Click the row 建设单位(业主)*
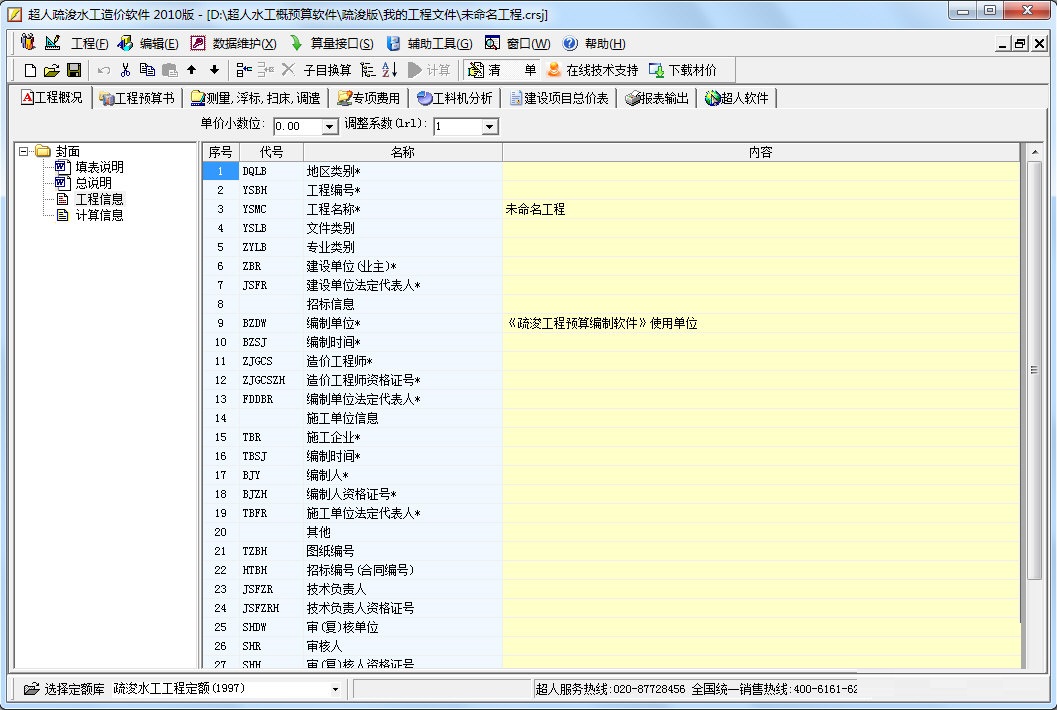1057x710 pixels. [611, 266]
